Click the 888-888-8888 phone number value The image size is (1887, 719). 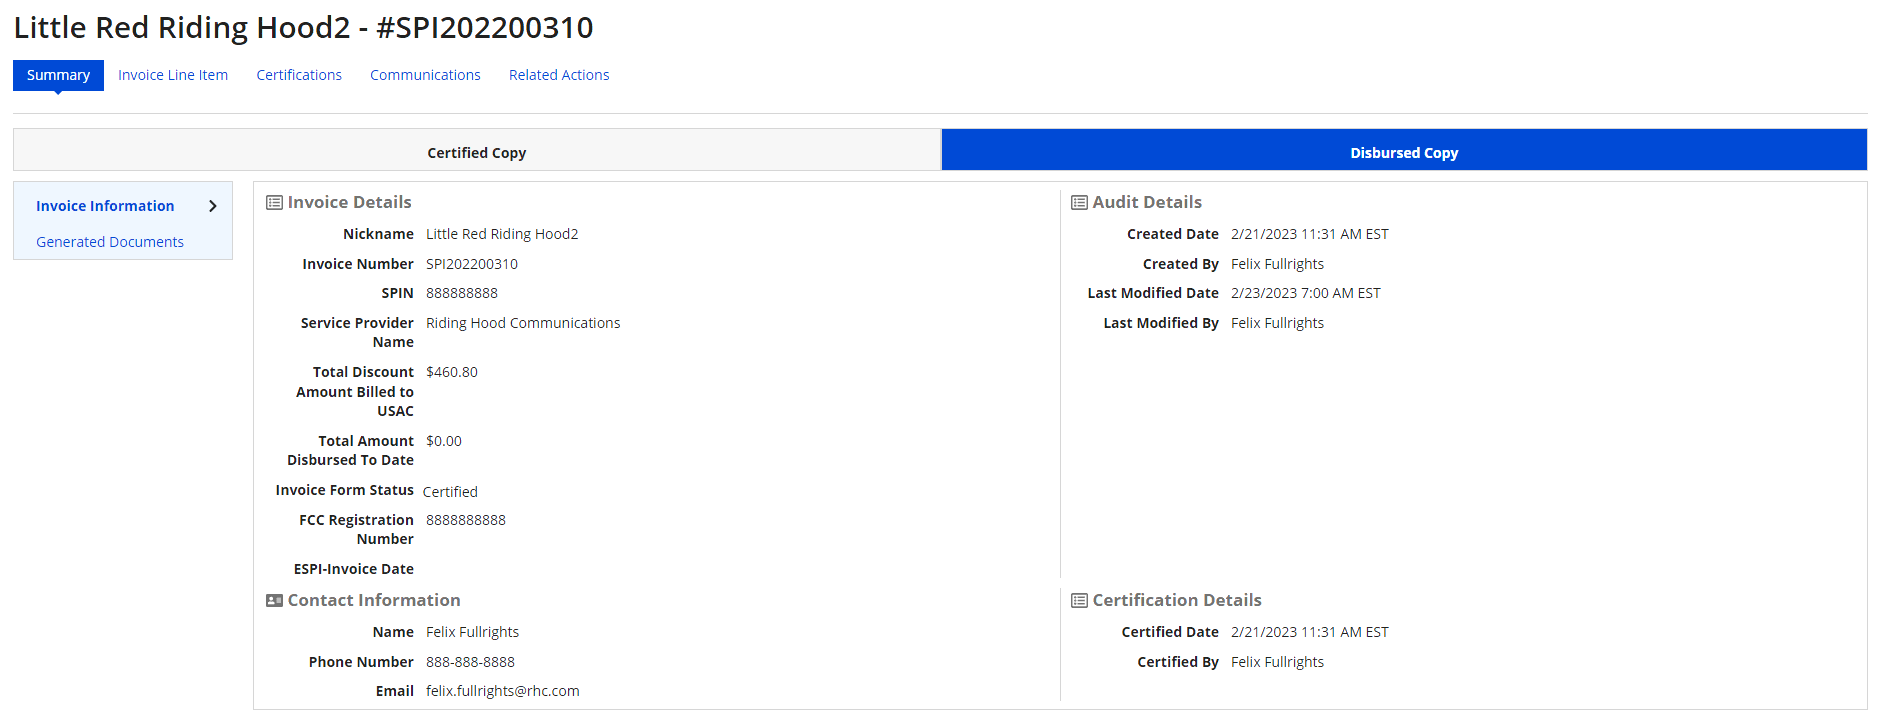tap(470, 662)
